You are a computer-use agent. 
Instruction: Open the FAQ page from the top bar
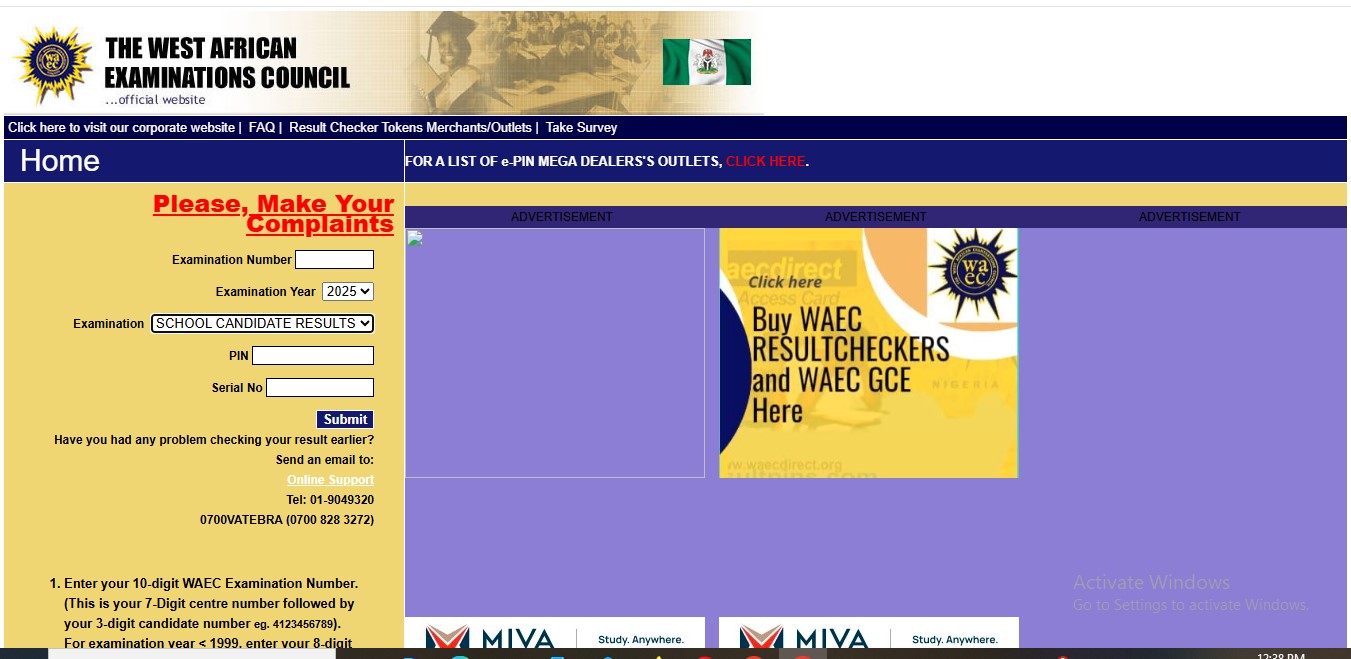[261, 127]
